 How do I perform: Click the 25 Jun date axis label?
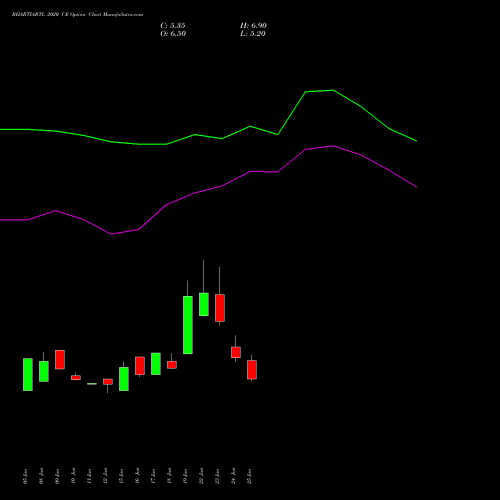pos(250,476)
